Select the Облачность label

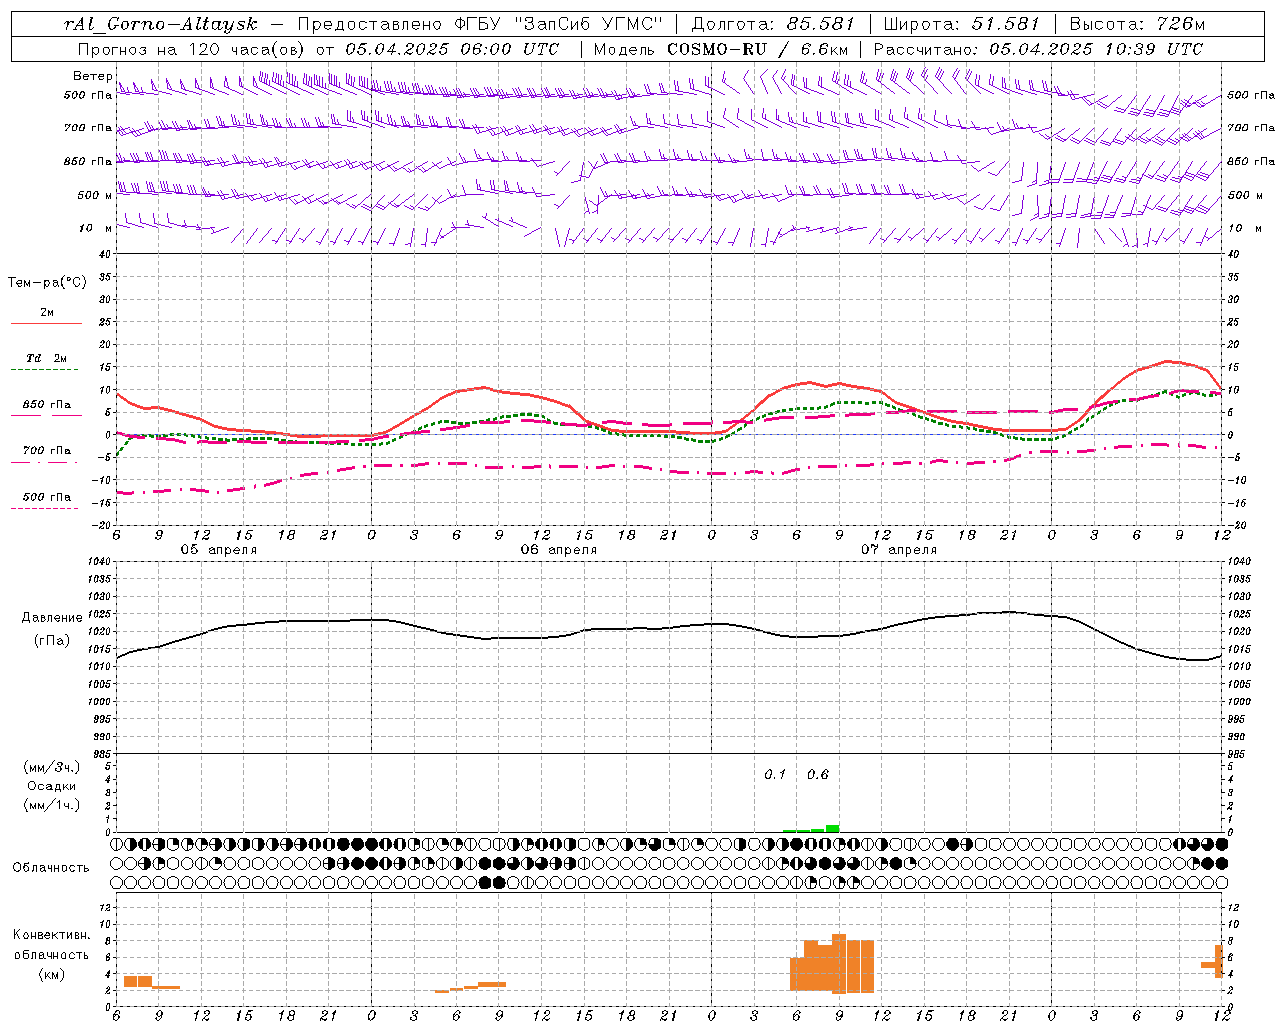[x=51, y=867]
